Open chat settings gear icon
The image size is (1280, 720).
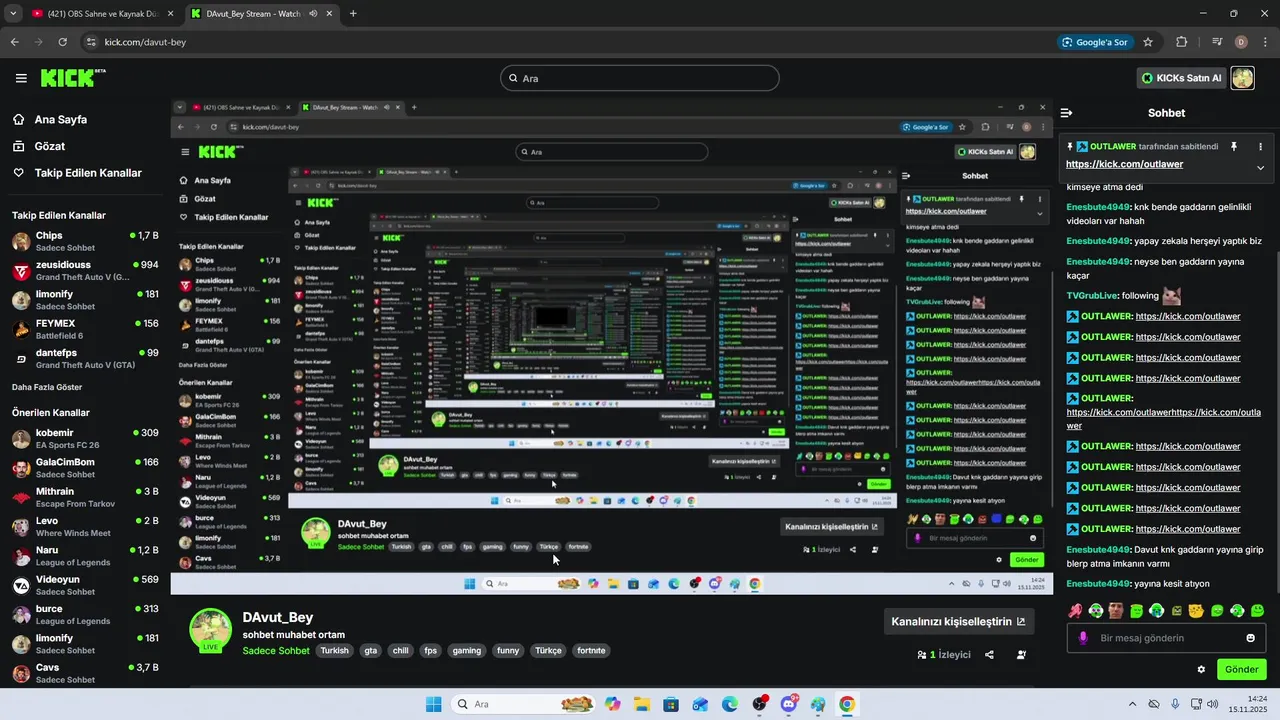(x=1201, y=670)
